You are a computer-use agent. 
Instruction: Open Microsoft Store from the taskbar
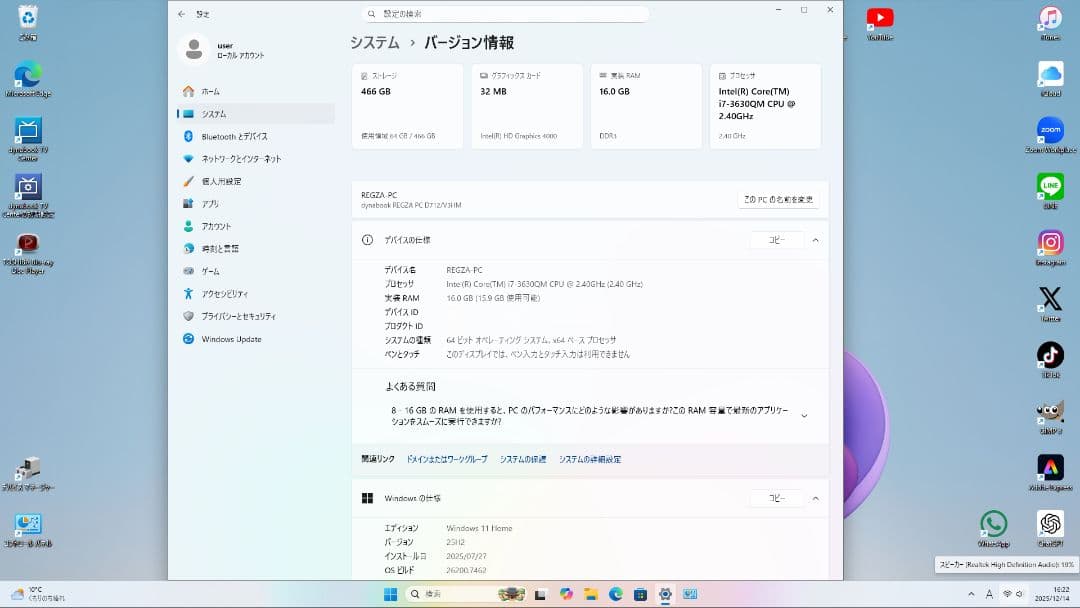639,593
